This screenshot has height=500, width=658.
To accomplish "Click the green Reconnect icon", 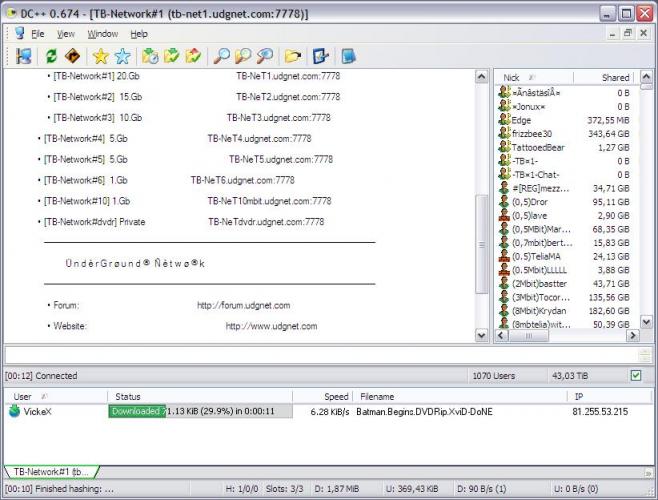I will [51, 56].
